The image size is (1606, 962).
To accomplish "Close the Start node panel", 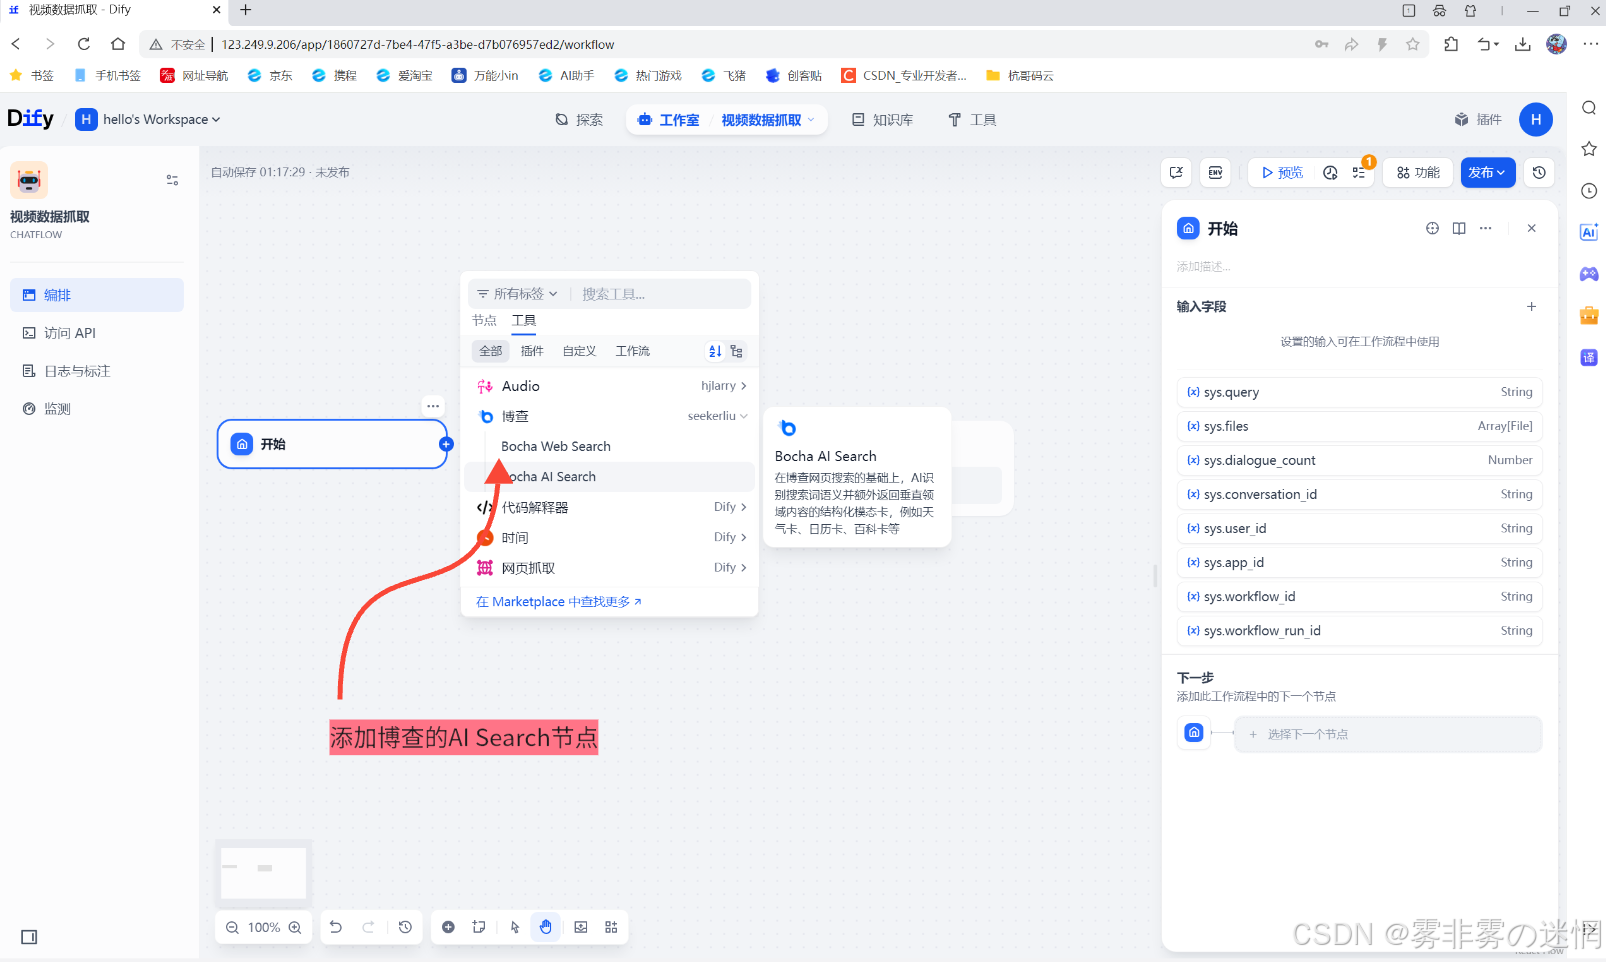I will coord(1531,228).
